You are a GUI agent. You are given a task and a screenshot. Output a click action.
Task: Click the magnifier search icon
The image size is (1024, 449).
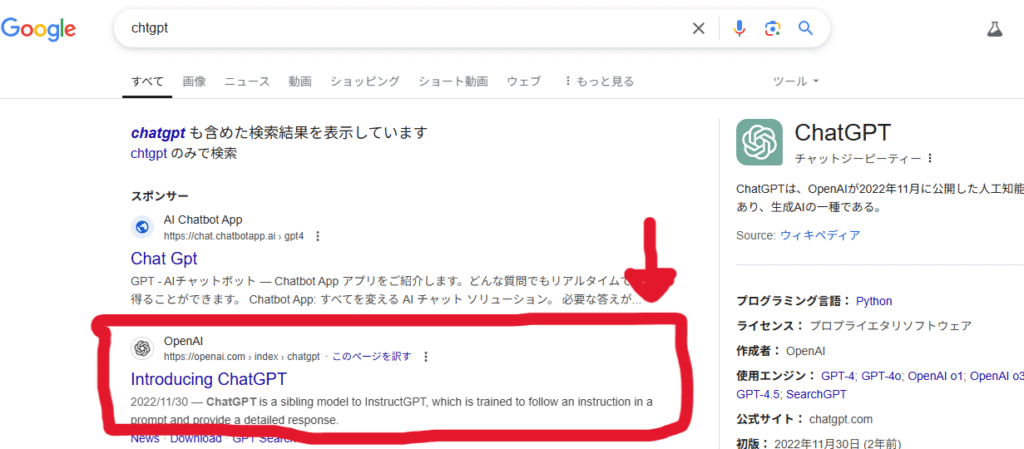tap(806, 28)
